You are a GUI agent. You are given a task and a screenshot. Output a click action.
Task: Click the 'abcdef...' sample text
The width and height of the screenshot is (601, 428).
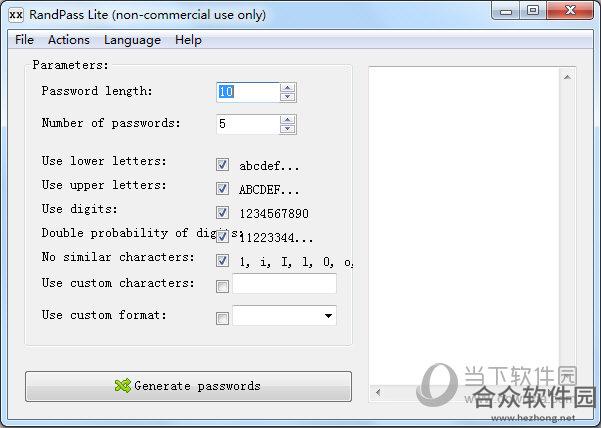pyautogui.click(x=269, y=166)
